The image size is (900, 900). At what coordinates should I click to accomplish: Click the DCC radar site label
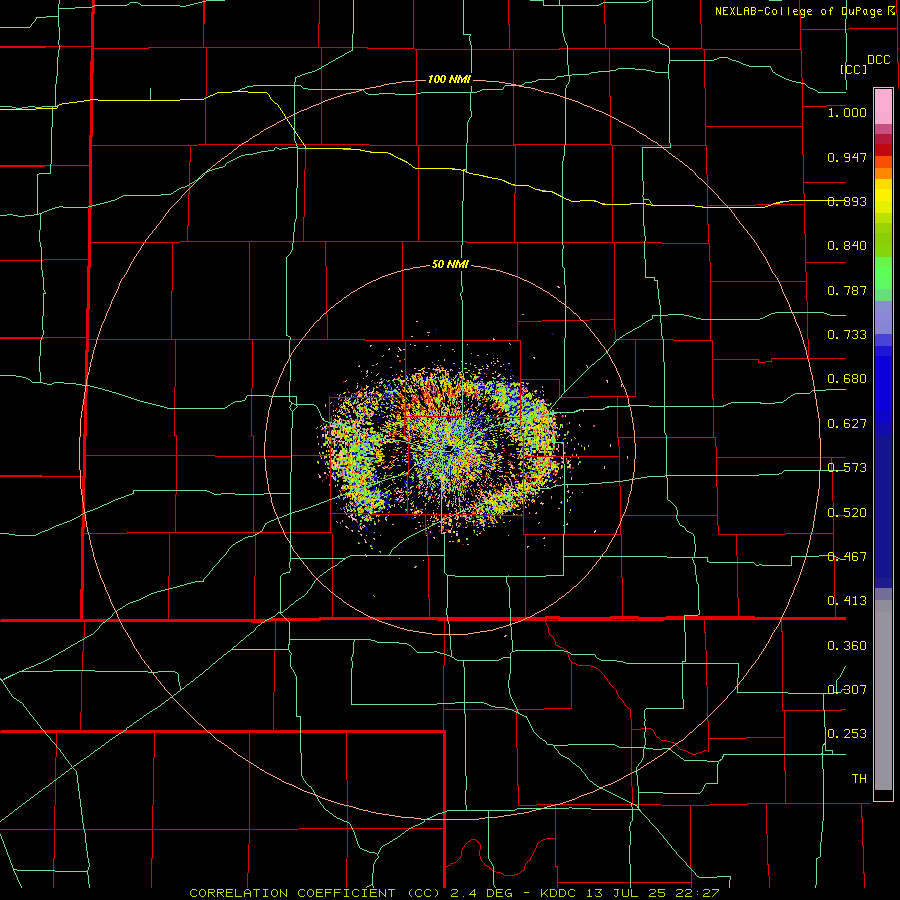click(878, 60)
